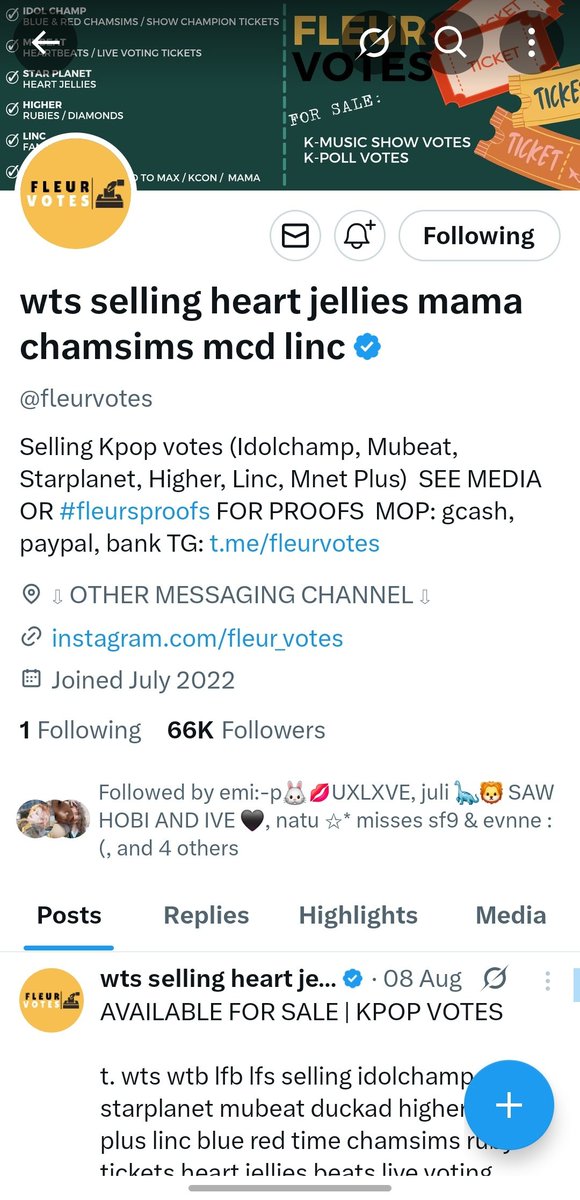Screen dimensions: 580x1200
Task: Open the Fleur Votes profile picture
Action: [77, 189]
